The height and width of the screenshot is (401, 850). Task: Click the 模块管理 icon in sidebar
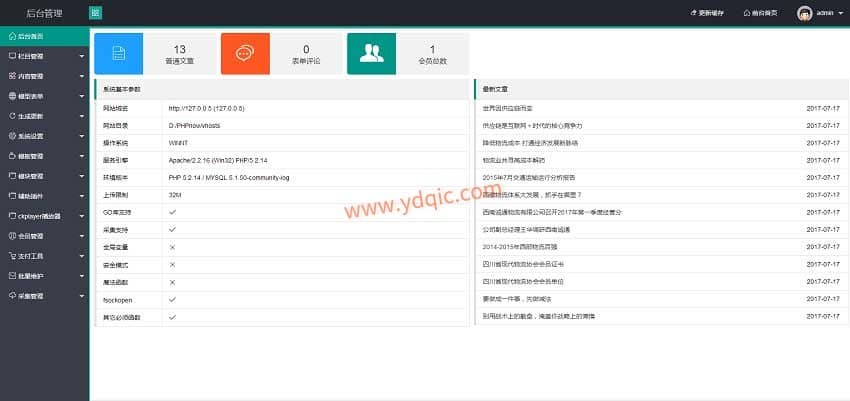pyautogui.click(x=12, y=176)
